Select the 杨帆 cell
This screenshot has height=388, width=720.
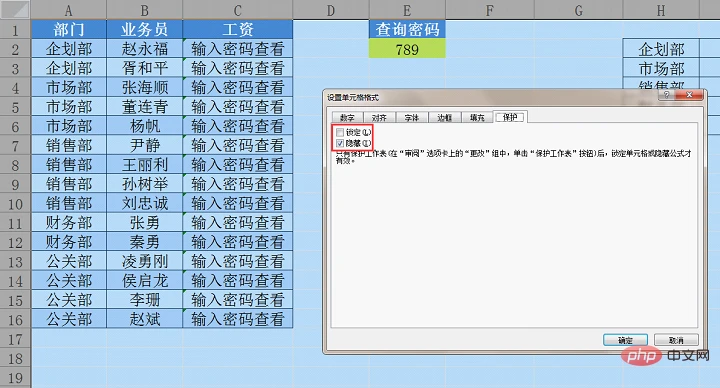pos(144,126)
